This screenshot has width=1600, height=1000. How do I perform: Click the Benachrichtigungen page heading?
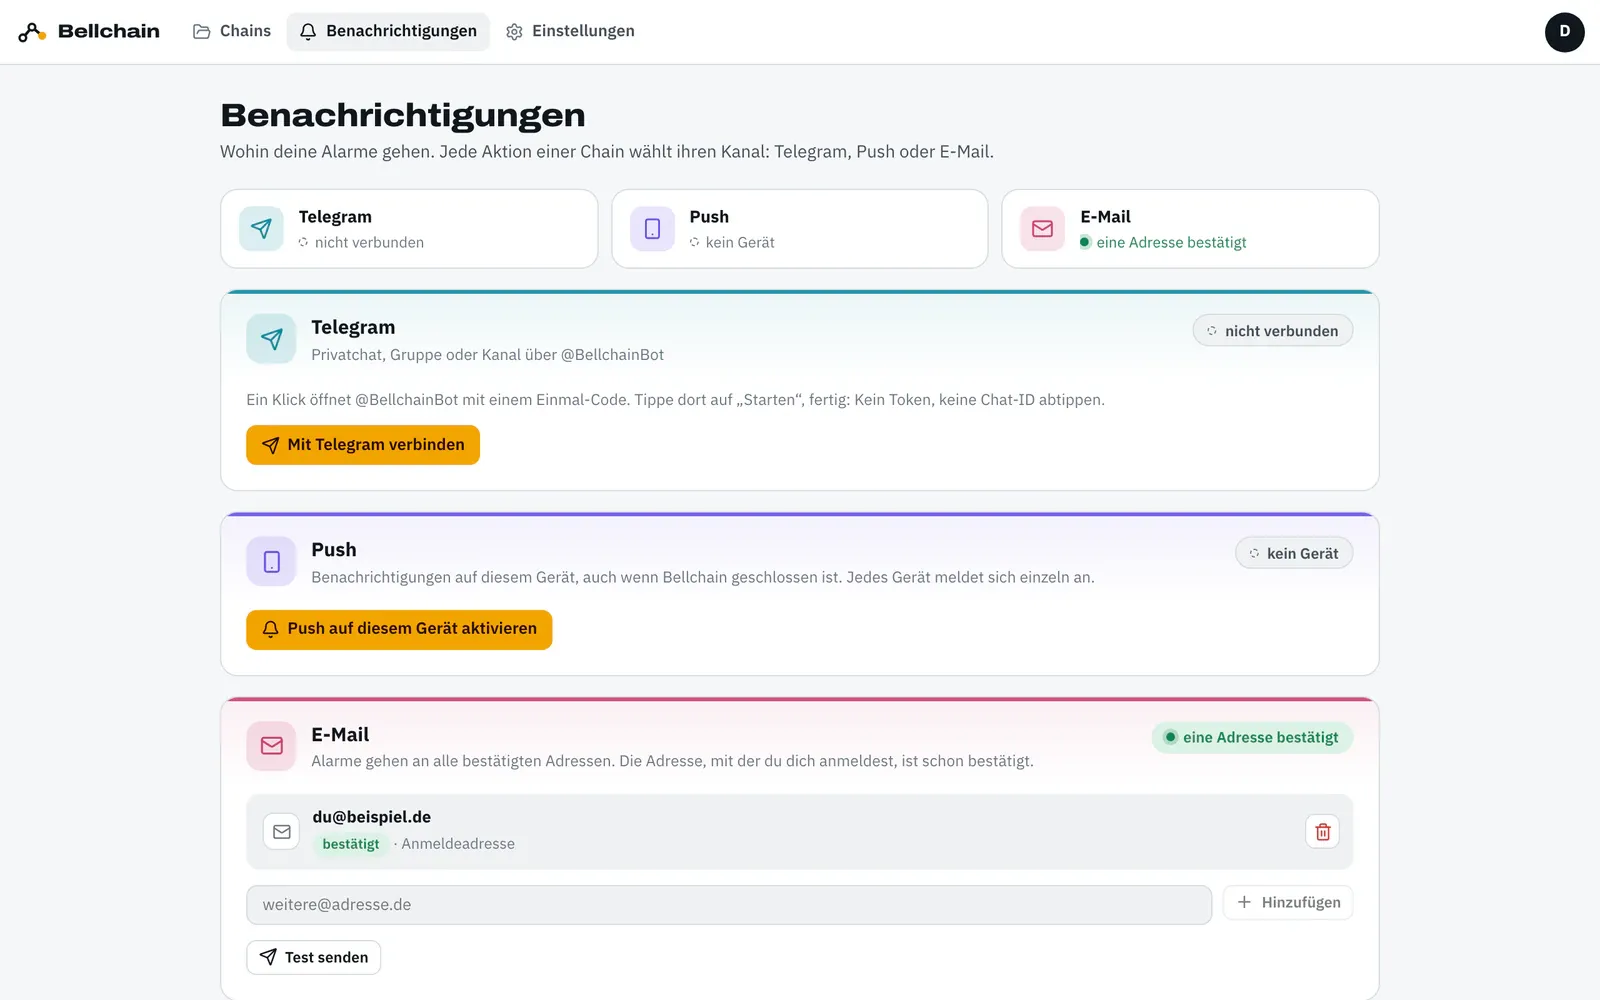403,115
